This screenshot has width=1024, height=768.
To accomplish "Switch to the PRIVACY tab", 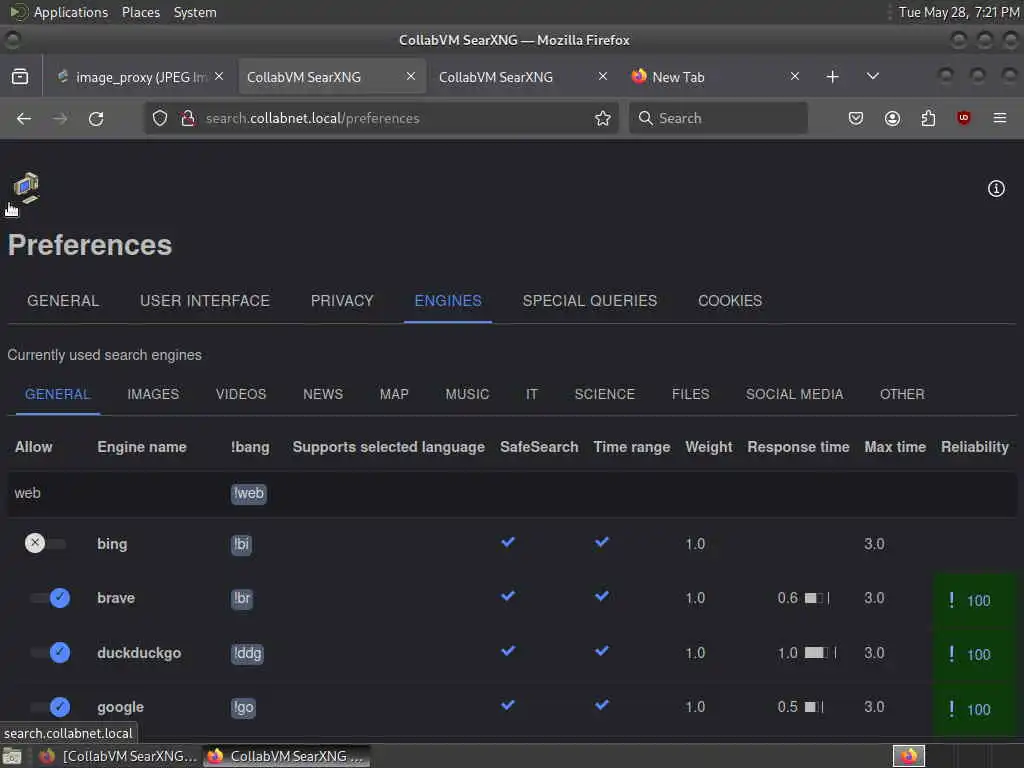I will point(342,300).
